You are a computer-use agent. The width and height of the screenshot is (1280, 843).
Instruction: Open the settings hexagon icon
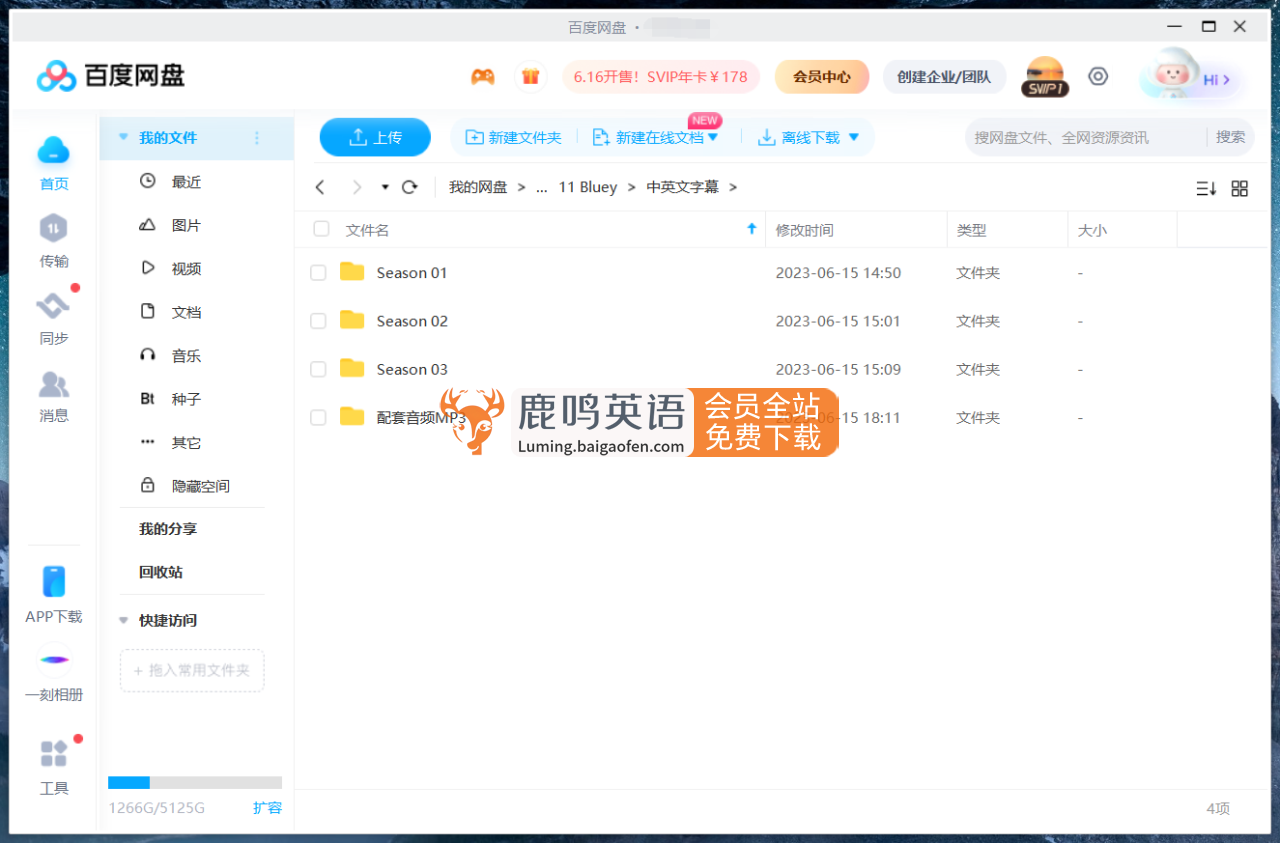click(1098, 76)
